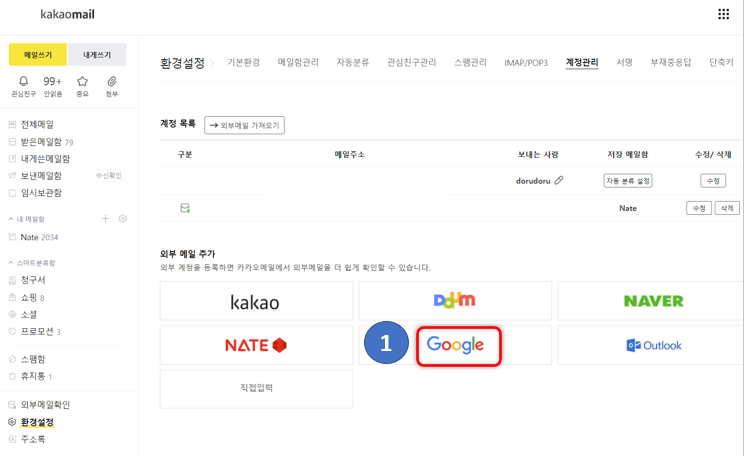744x456 pixels.
Task: Open important mail star icon
Action: coord(83,81)
